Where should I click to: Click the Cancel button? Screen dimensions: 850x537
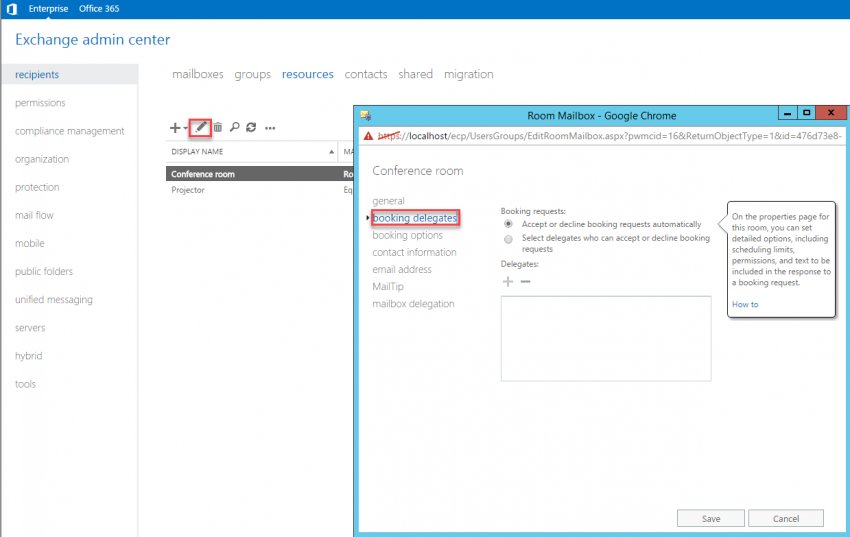(786, 518)
